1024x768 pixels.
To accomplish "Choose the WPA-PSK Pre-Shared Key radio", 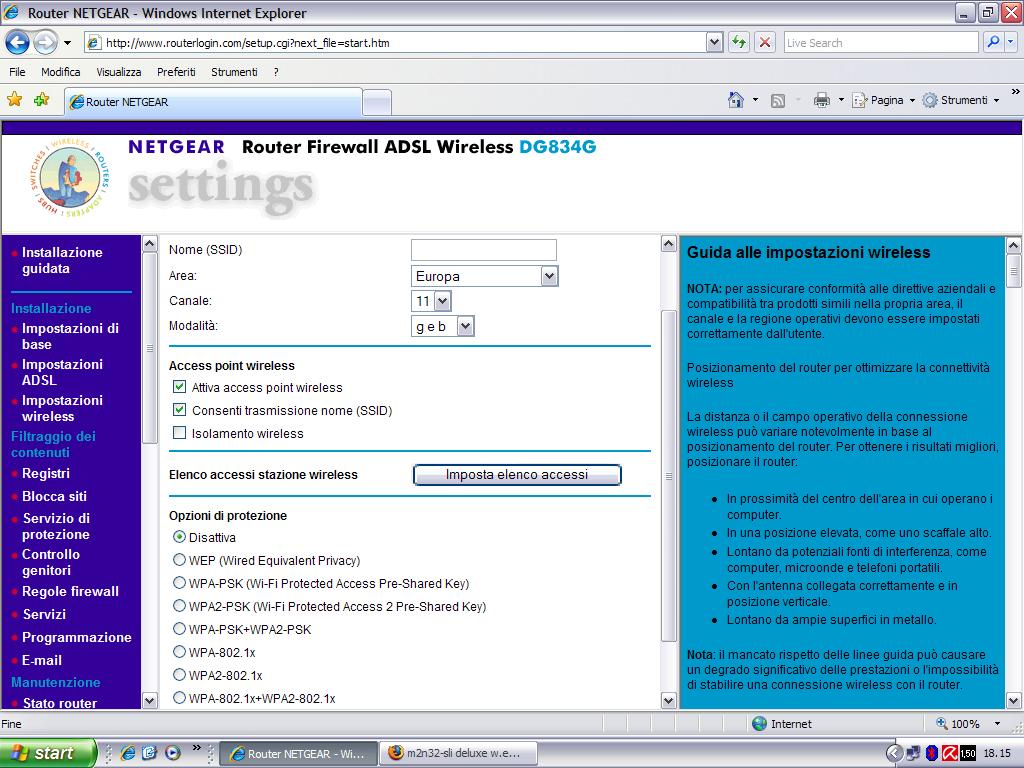I will pyautogui.click(x=179, y=583).
